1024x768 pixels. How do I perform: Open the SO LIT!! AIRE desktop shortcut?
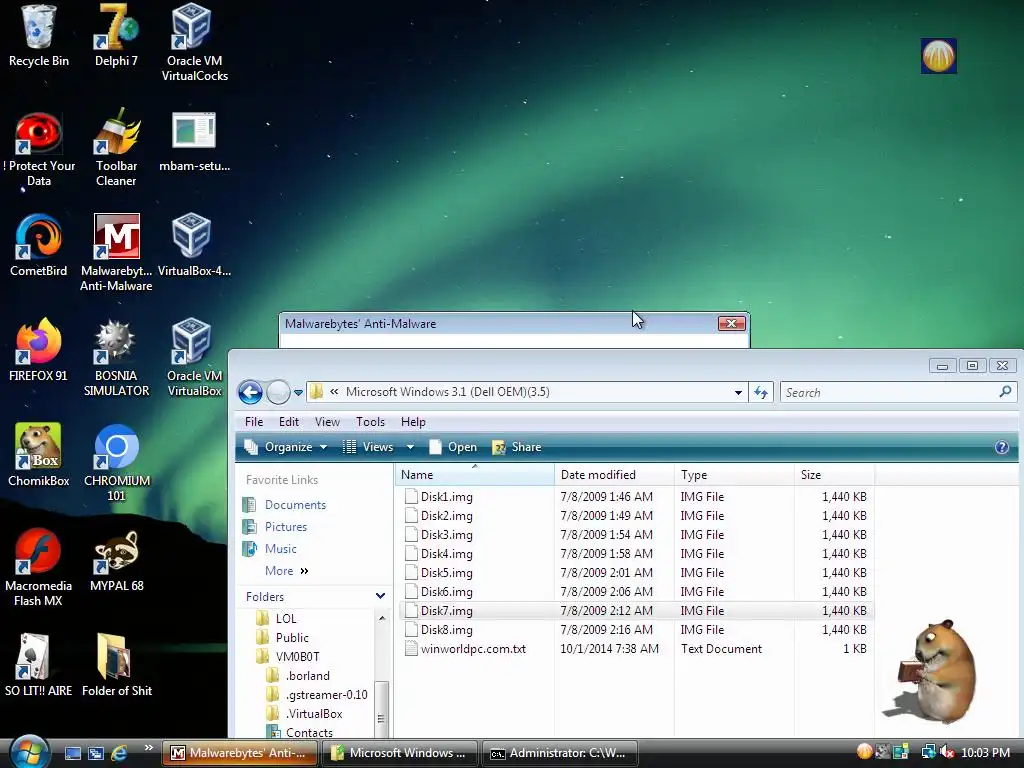point(39,665)
